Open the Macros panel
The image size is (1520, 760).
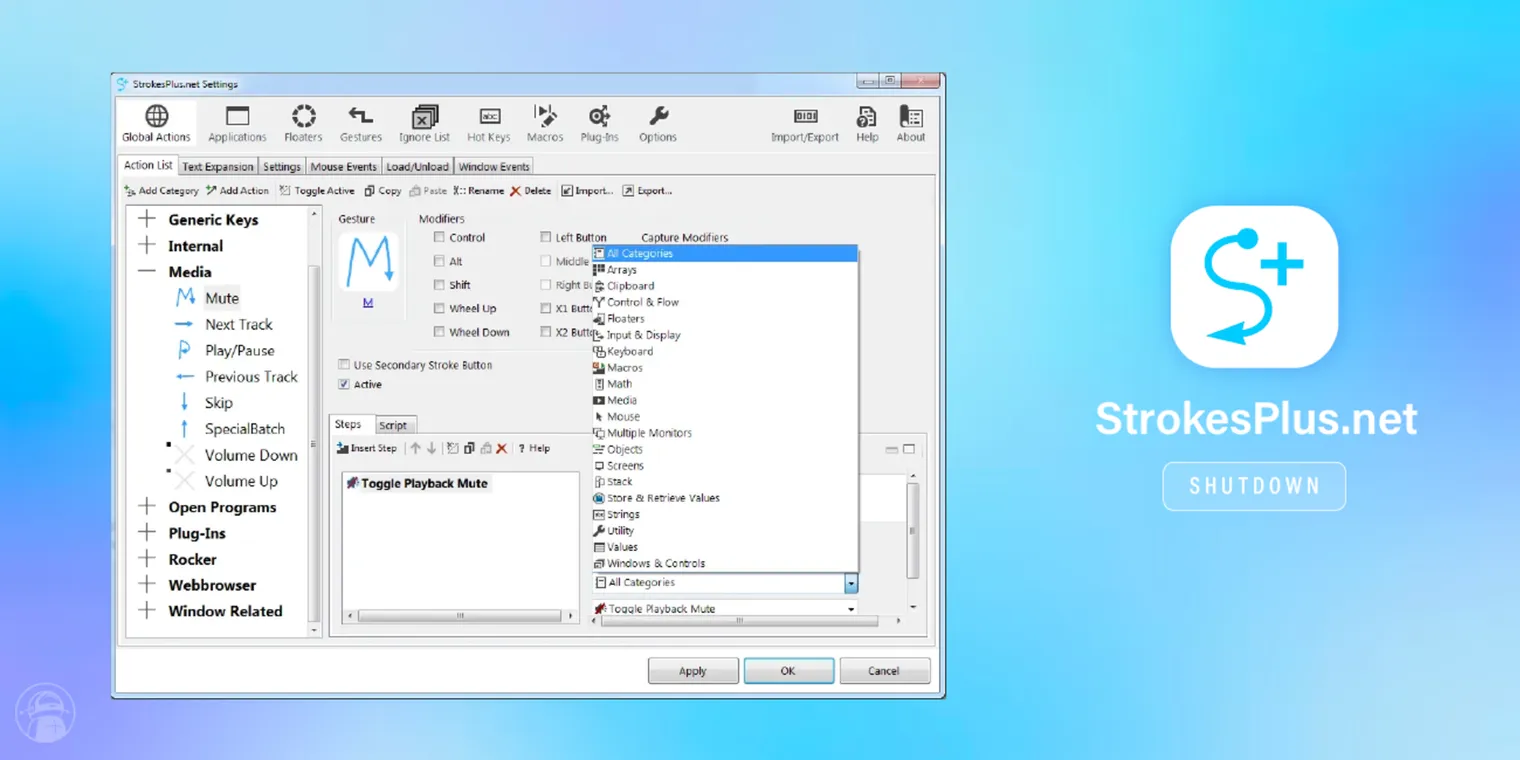545,122
